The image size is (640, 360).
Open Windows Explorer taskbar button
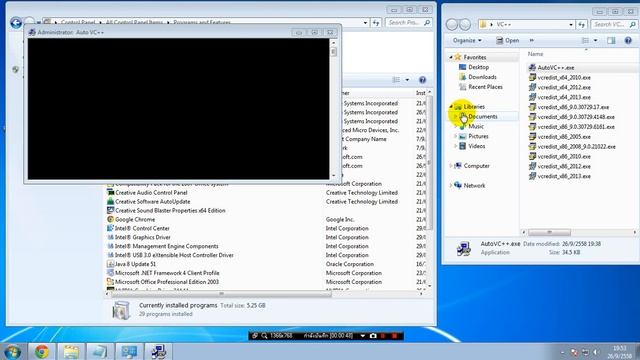(x=71, y=351)
